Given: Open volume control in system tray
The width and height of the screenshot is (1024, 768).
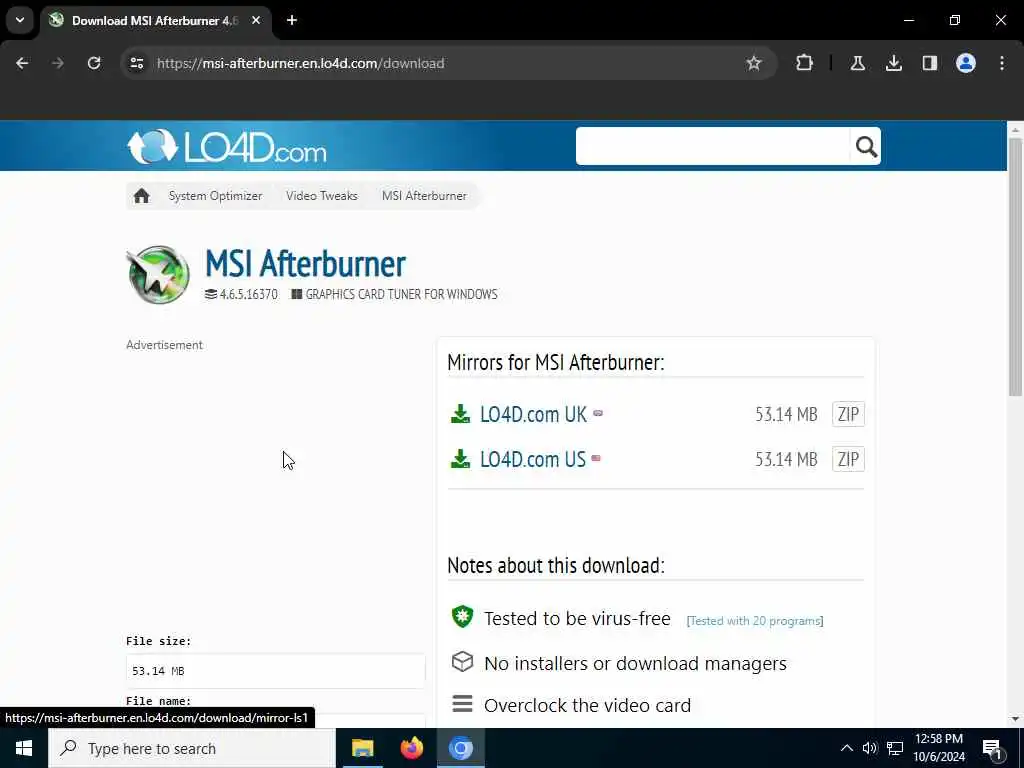Looking at the screenshot, I should [x=869, y=748].
